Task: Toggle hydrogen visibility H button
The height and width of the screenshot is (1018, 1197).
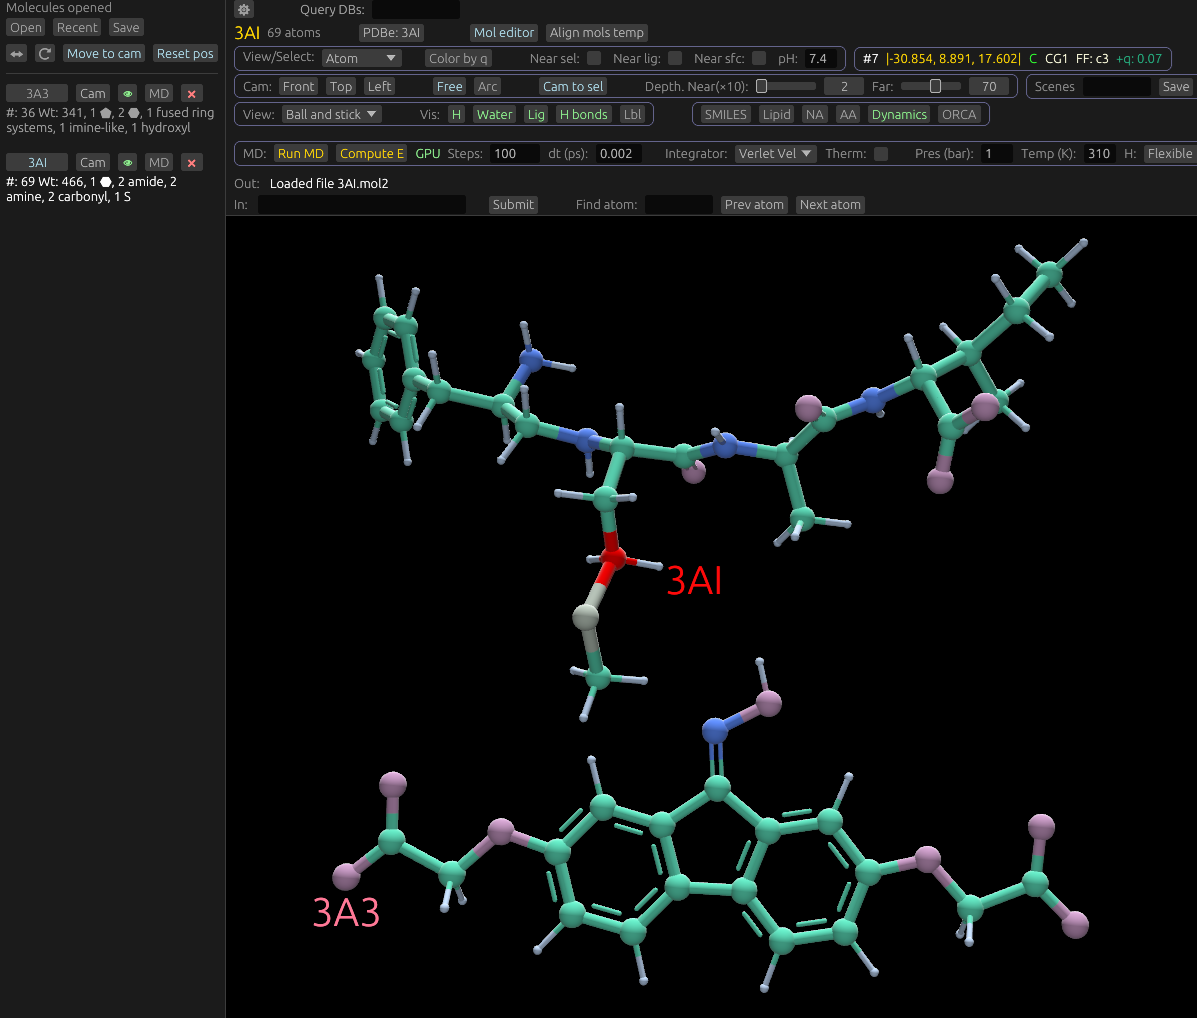Action: (x=456, y=115)
